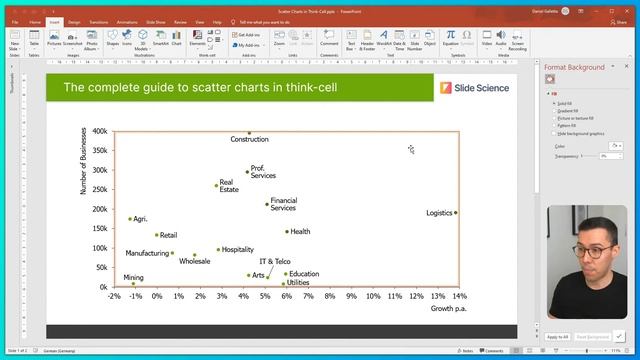Insert 3D Models
The height and width of the screenshot is (360, 640).
142,40
